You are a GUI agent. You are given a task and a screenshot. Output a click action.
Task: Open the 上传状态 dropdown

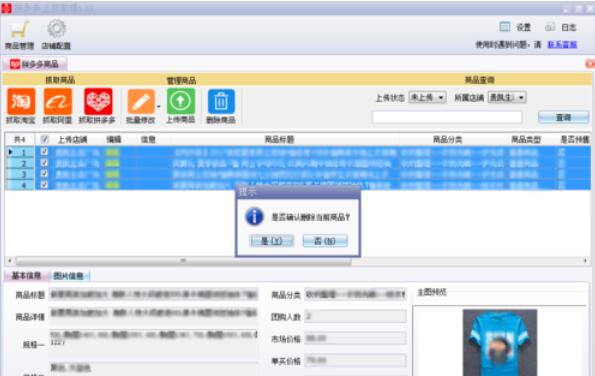(427, 98)
